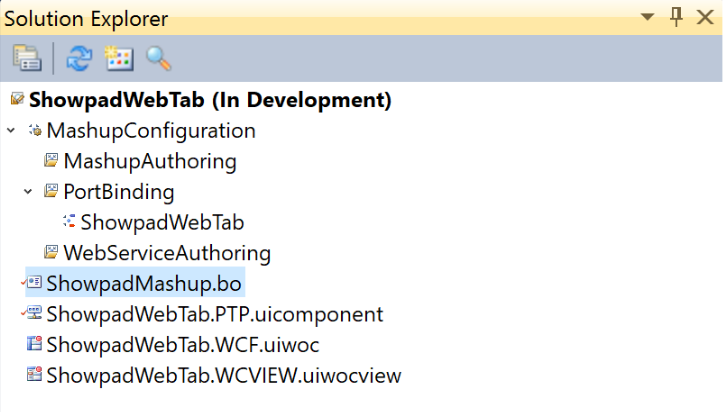
Task: Click the PortBinding node icon
Action: click(51, 192)
